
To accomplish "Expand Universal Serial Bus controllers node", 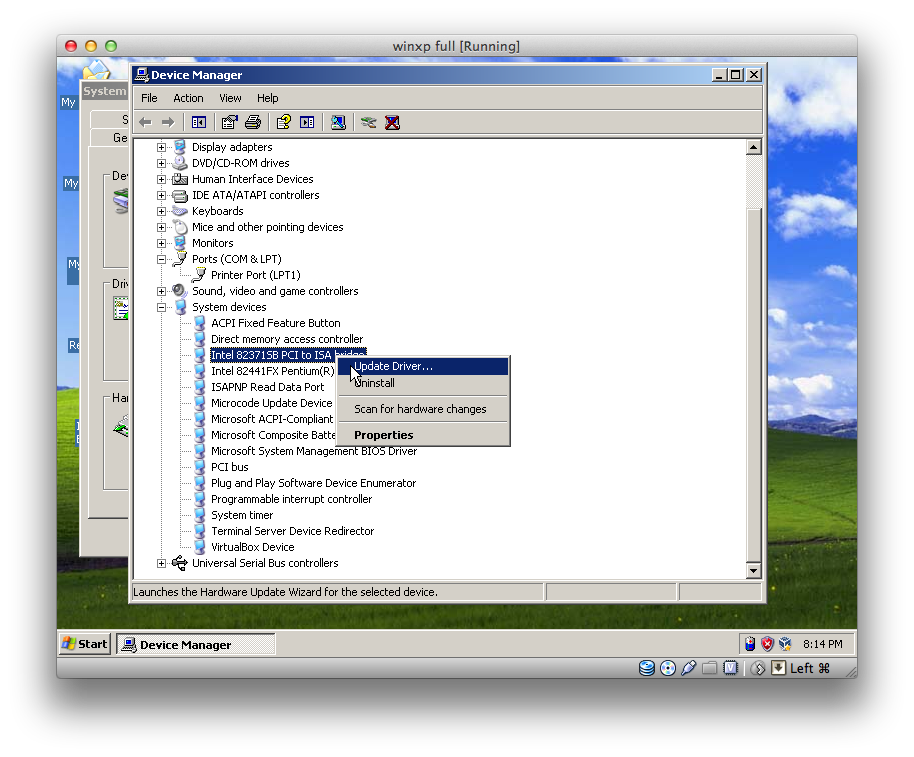I will click(x=161, y=564).
